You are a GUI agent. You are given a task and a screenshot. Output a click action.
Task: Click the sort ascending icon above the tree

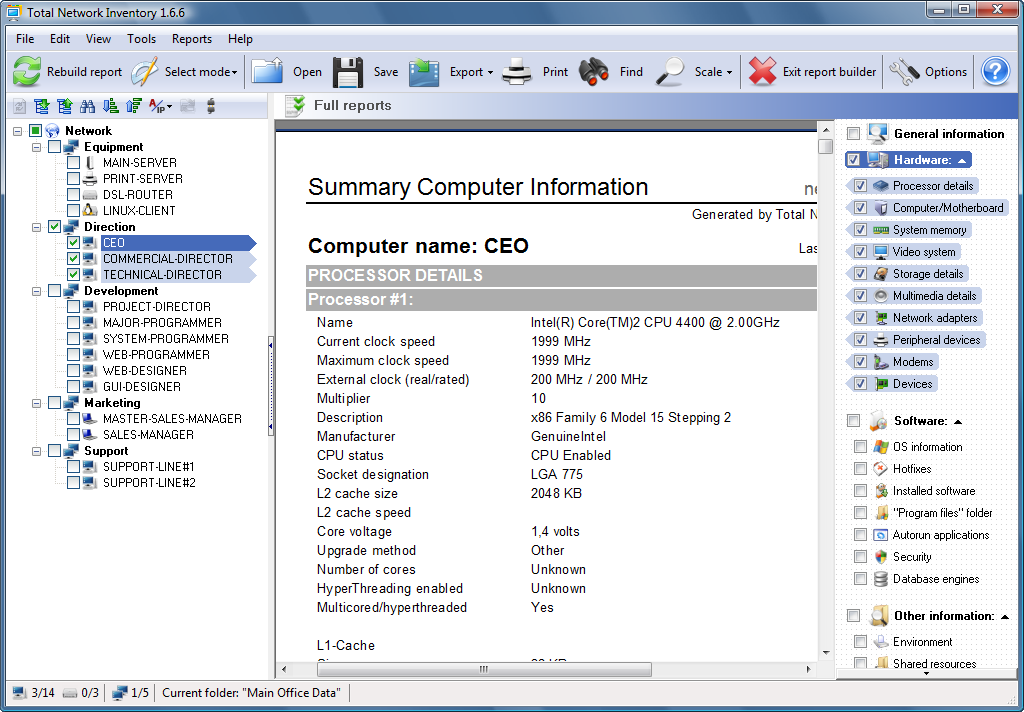click(x=134, y=106)
